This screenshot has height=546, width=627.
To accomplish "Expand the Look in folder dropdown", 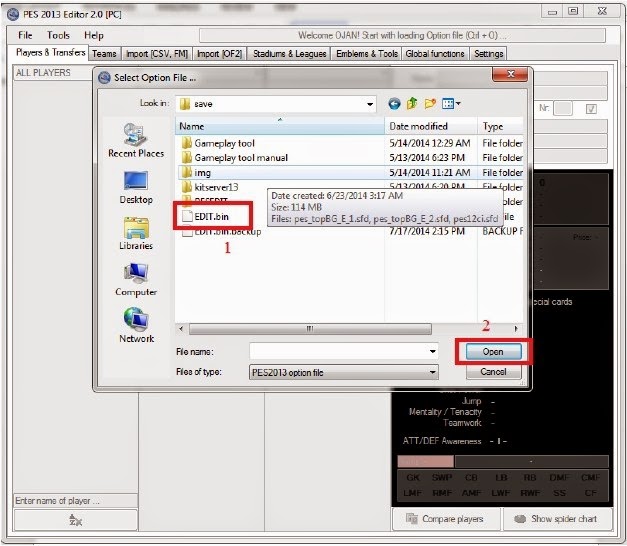I will pos(370,104).
